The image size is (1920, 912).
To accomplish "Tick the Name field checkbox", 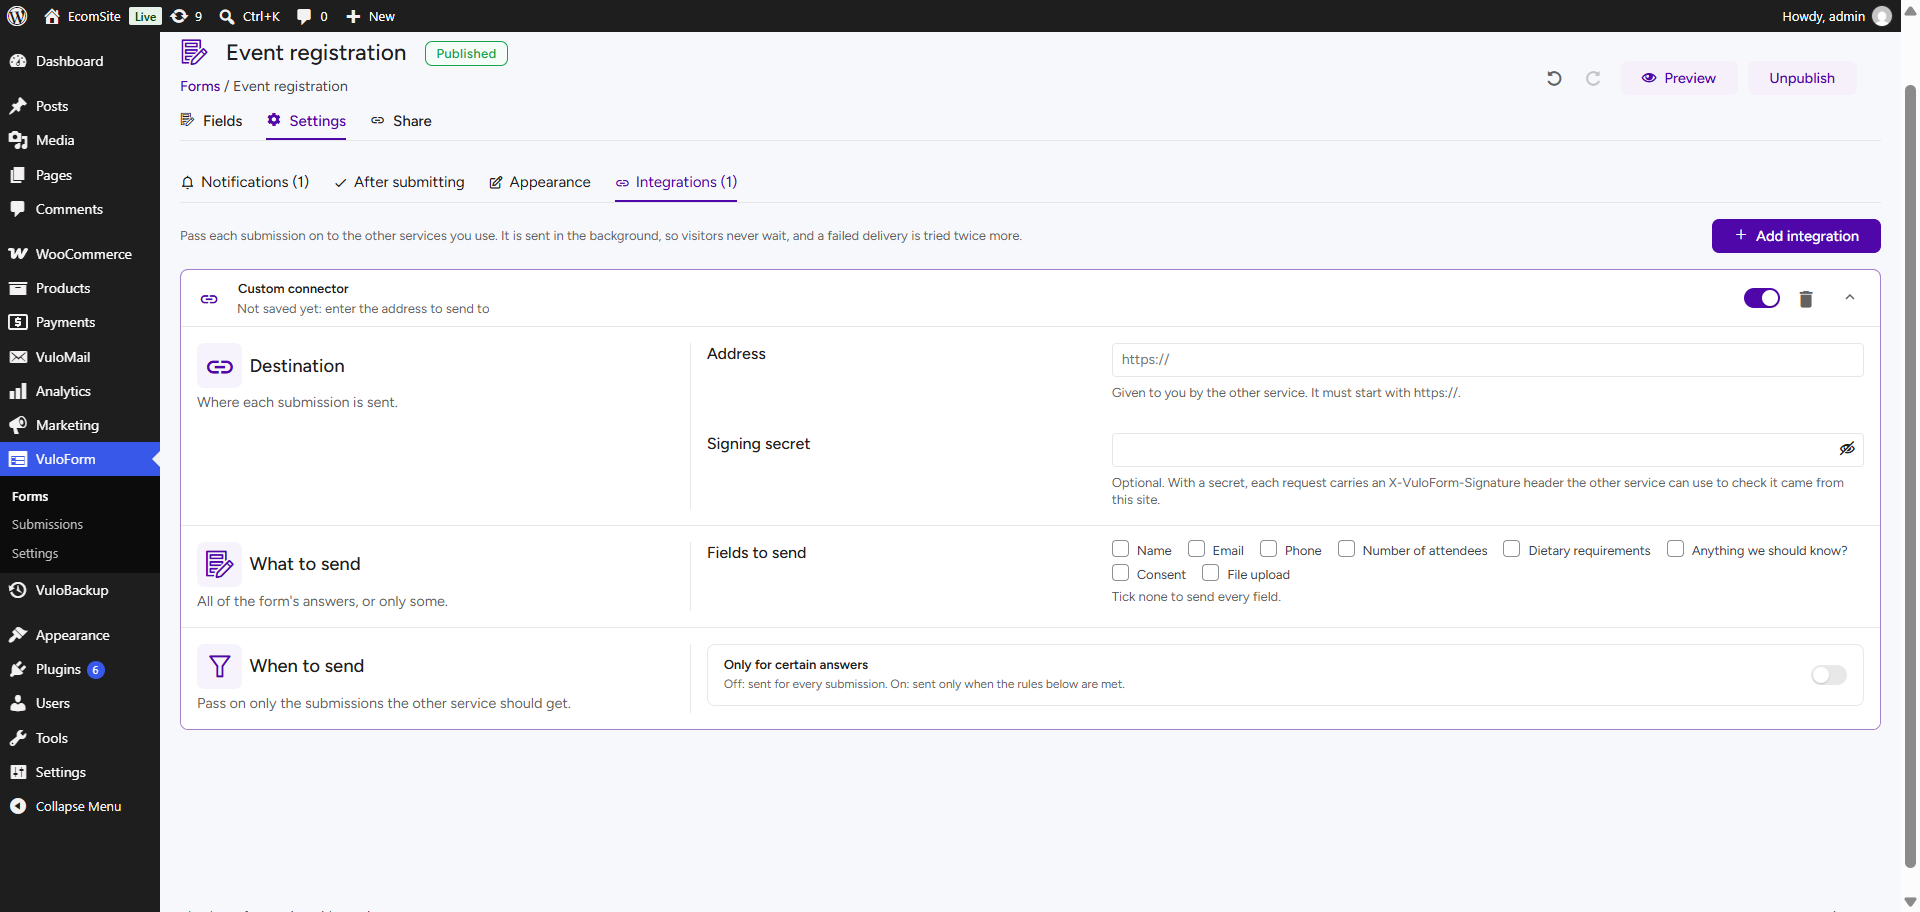I will [x=1120, y=549].
